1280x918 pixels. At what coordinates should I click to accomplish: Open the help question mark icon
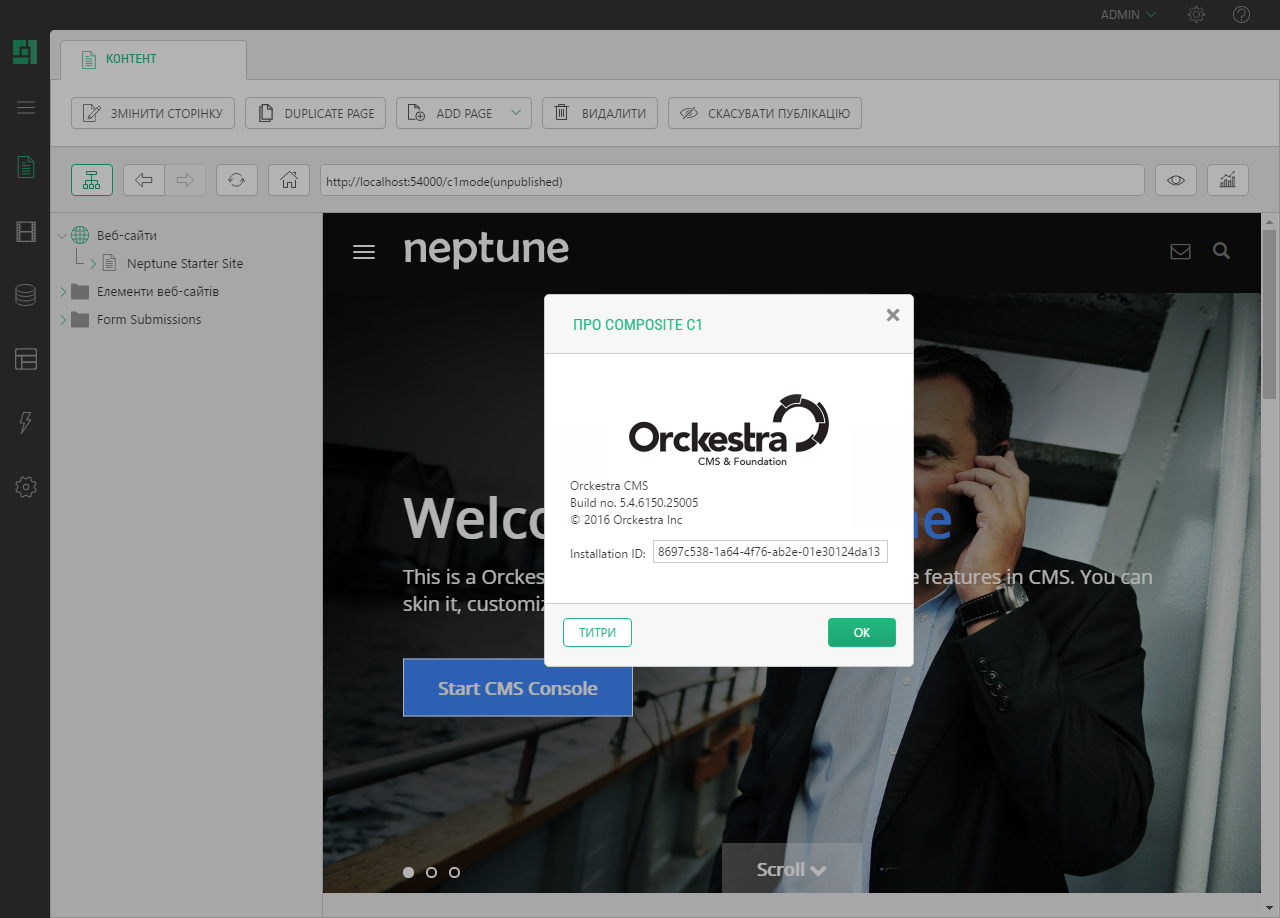pos(1242,15)
